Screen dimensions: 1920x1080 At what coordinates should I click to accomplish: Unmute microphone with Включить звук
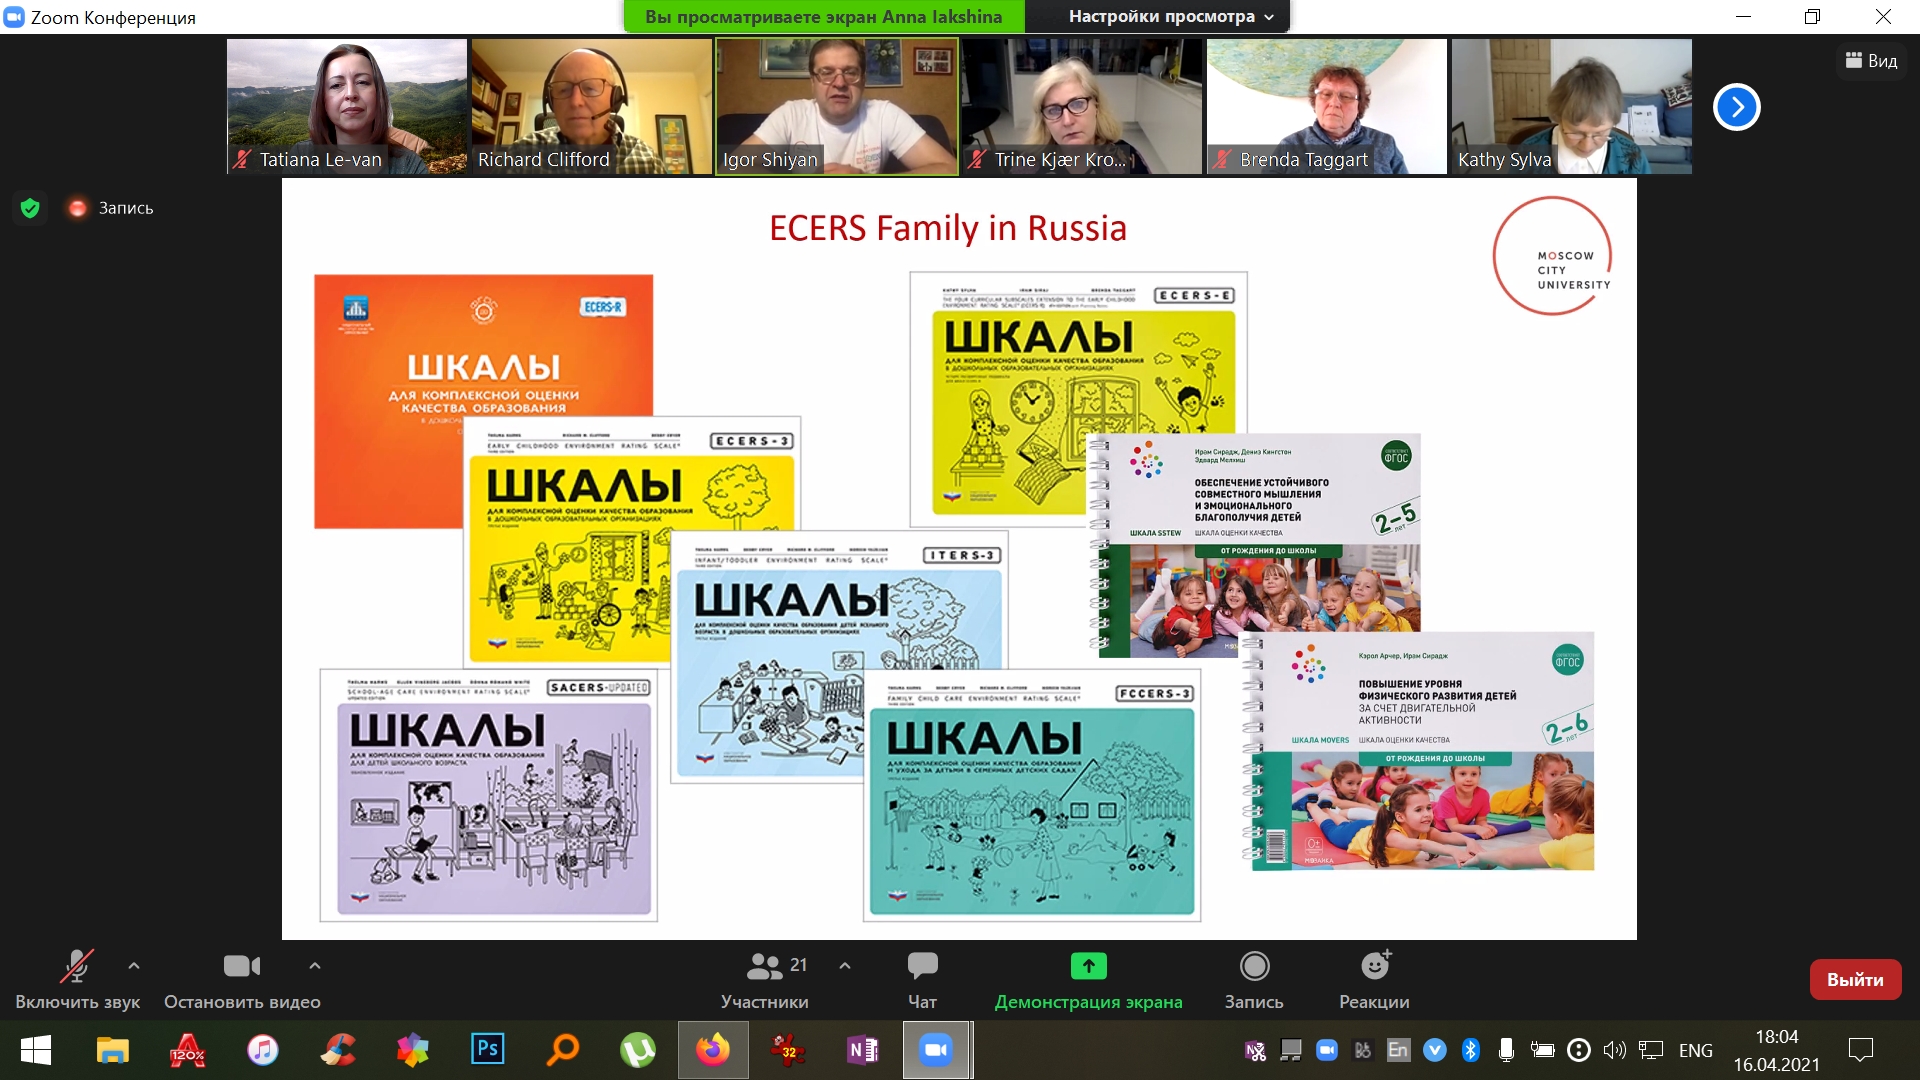(x=77, y=967)
